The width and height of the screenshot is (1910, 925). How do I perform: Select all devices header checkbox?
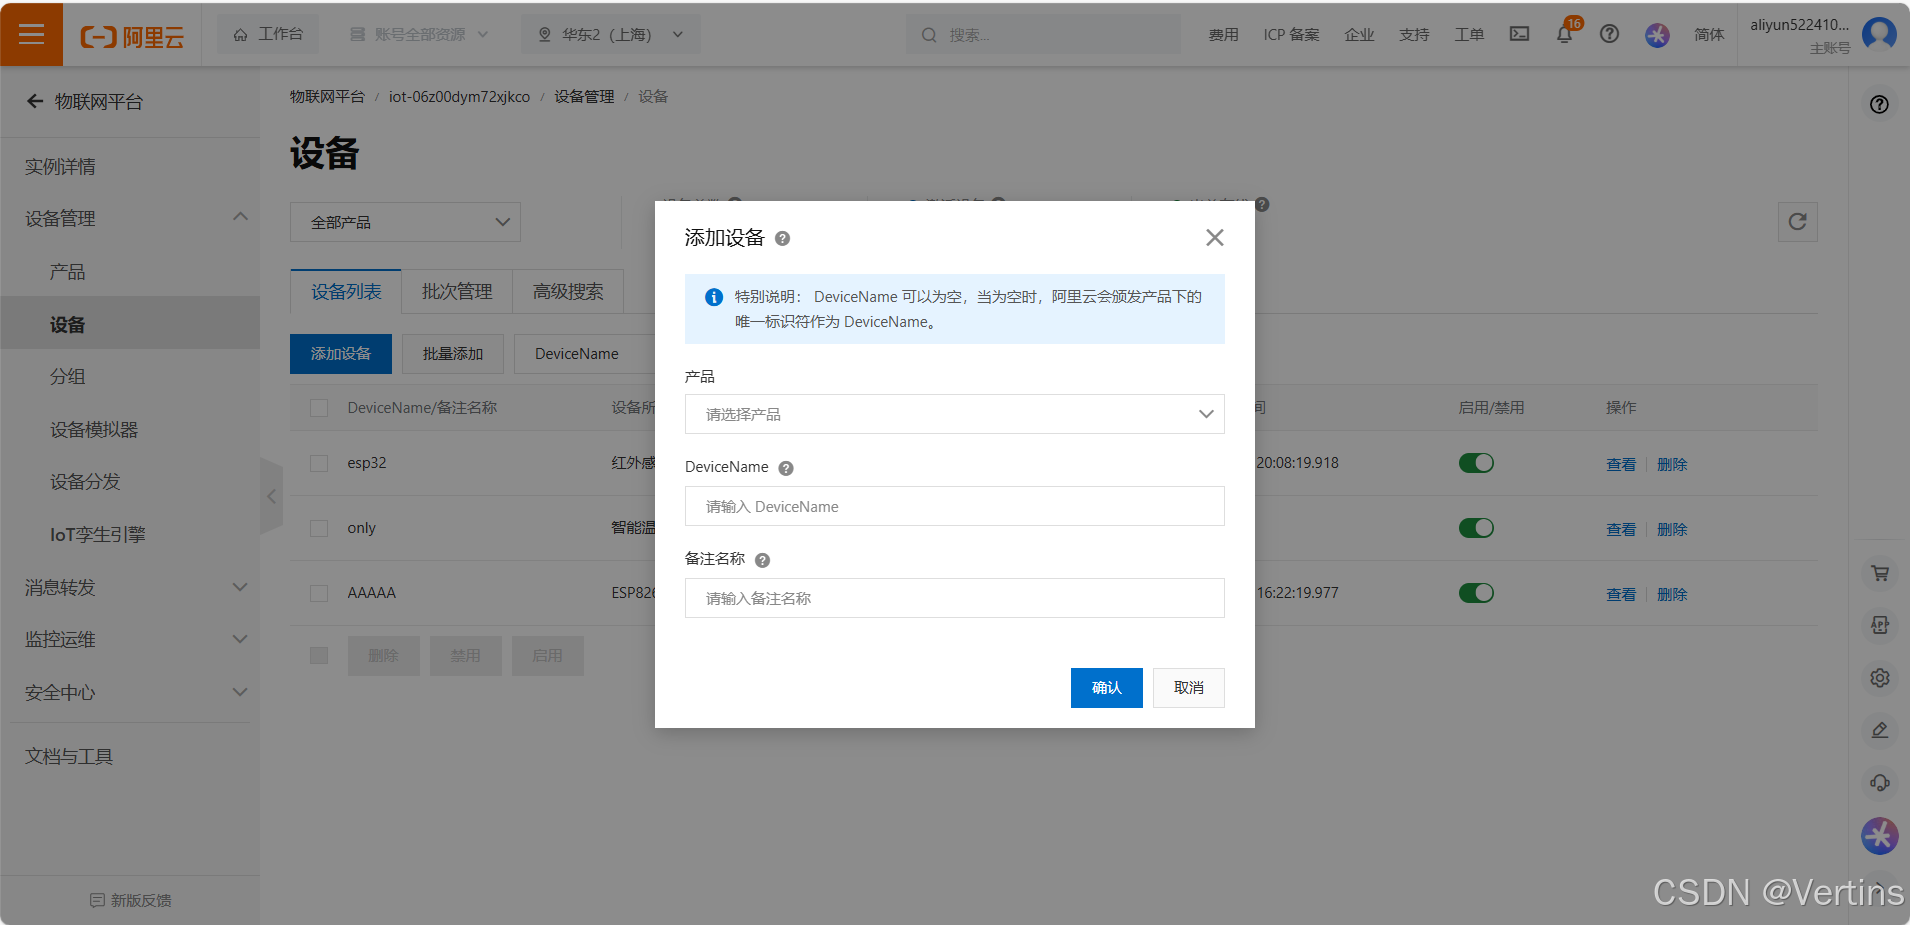[x=319, y=408]
